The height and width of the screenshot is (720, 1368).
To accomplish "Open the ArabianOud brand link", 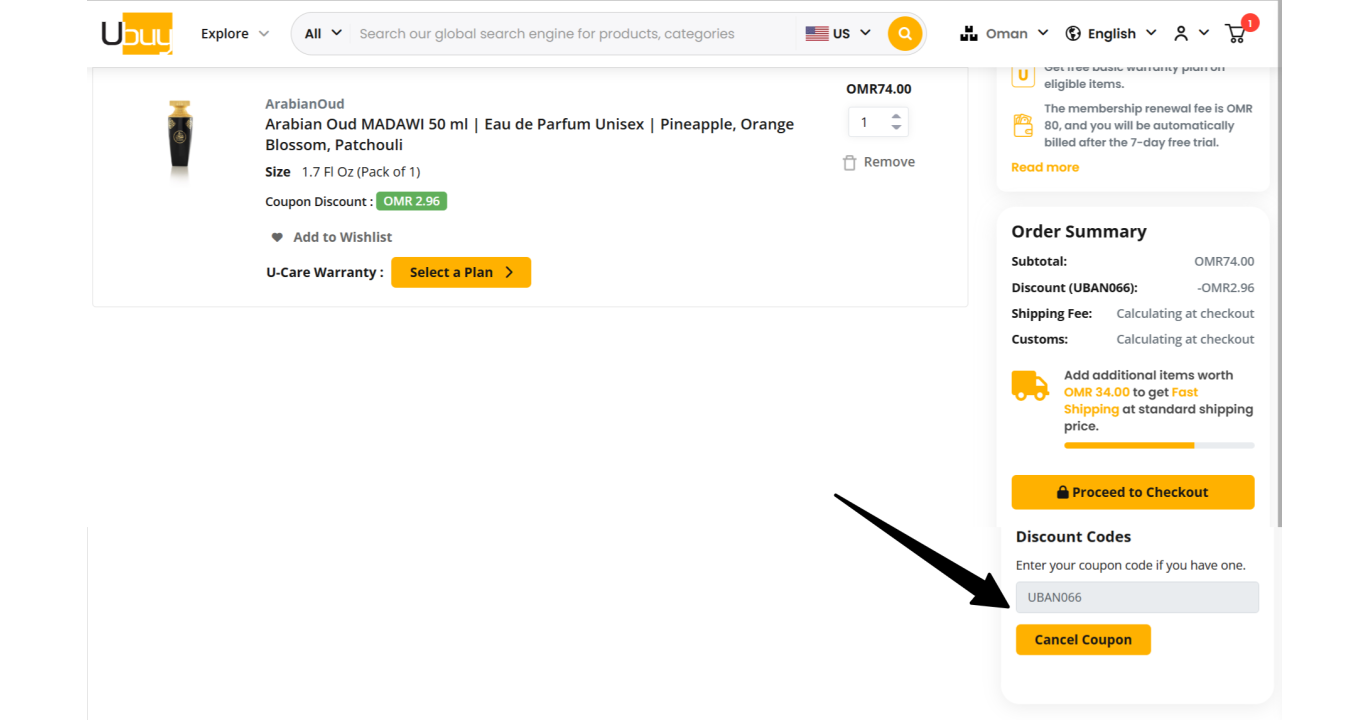I will click(x=304, y=104).
